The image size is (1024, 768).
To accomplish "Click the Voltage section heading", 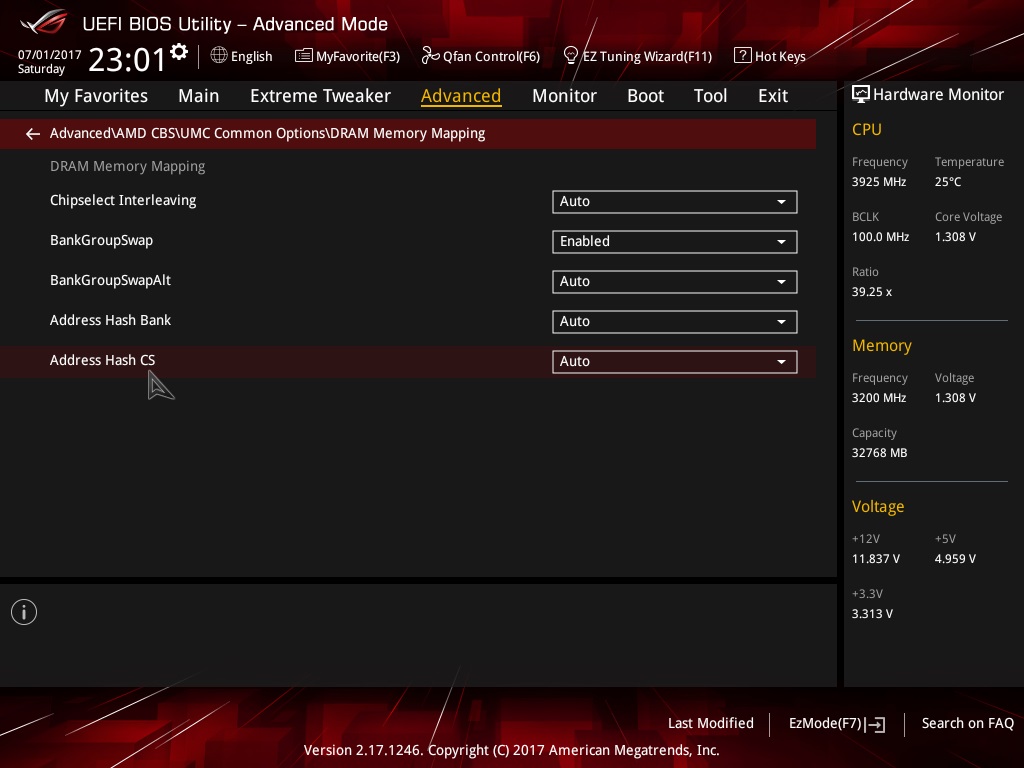I will tap(878, 507).
